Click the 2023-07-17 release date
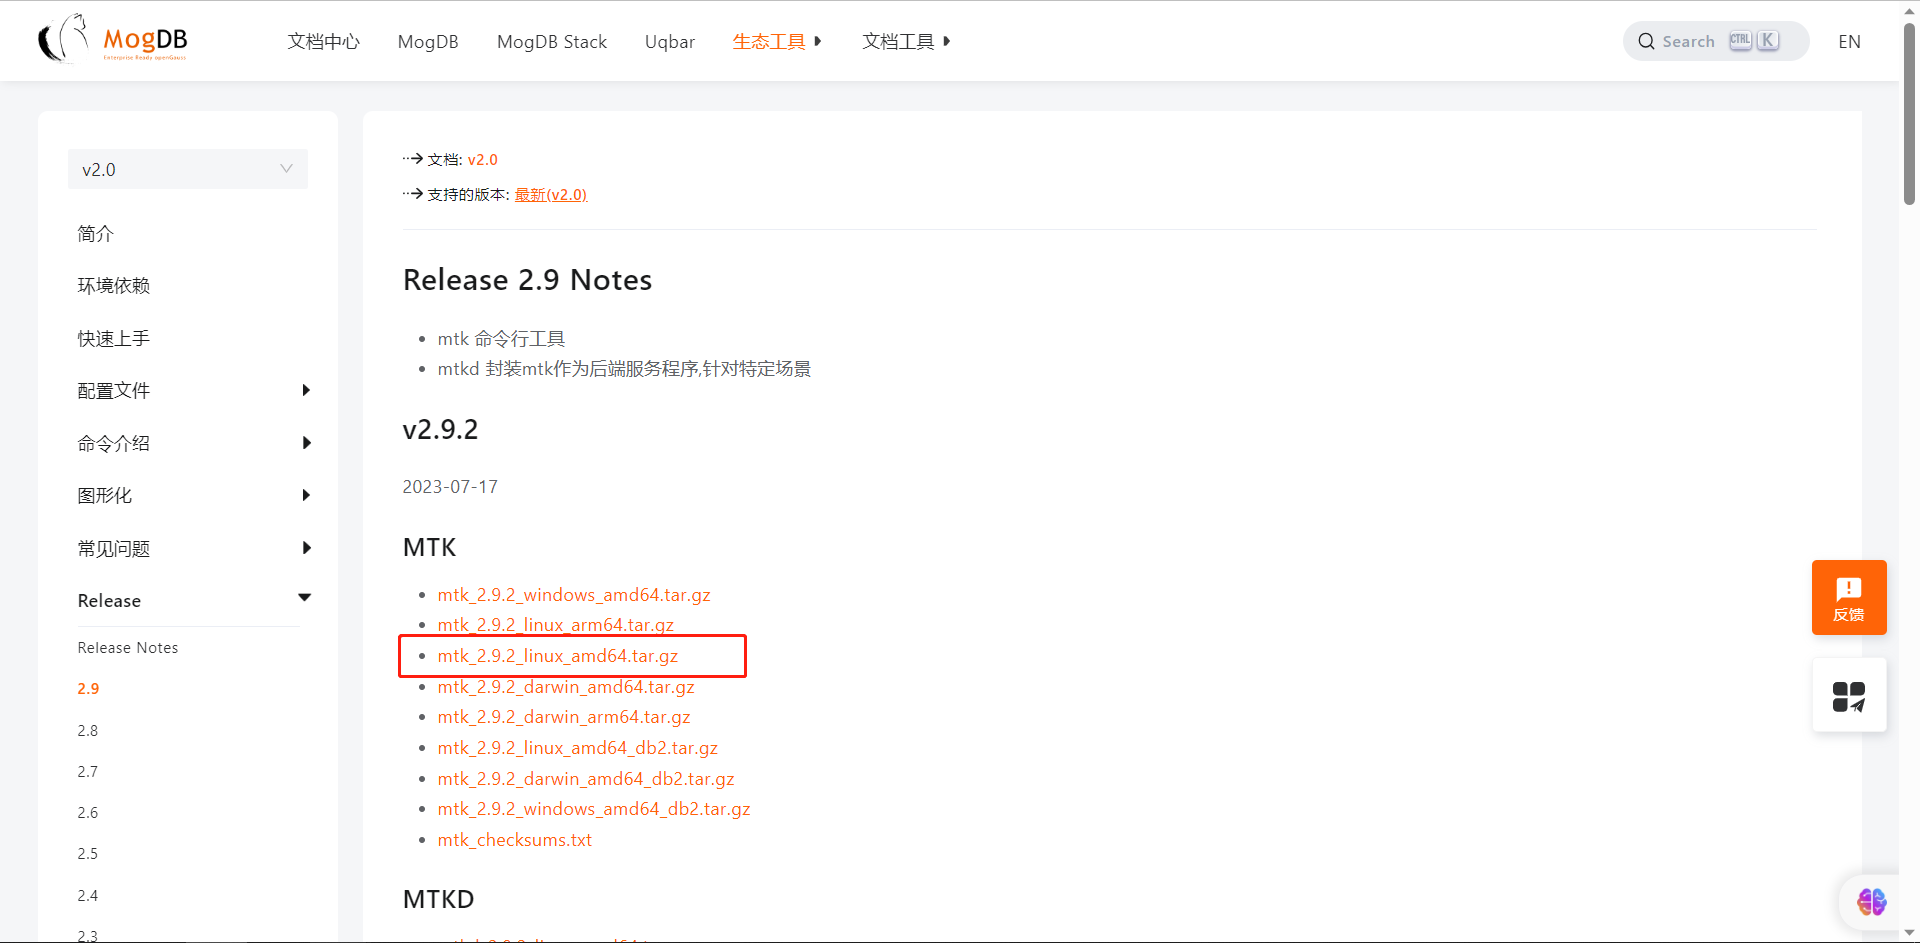 click(450, 486)
